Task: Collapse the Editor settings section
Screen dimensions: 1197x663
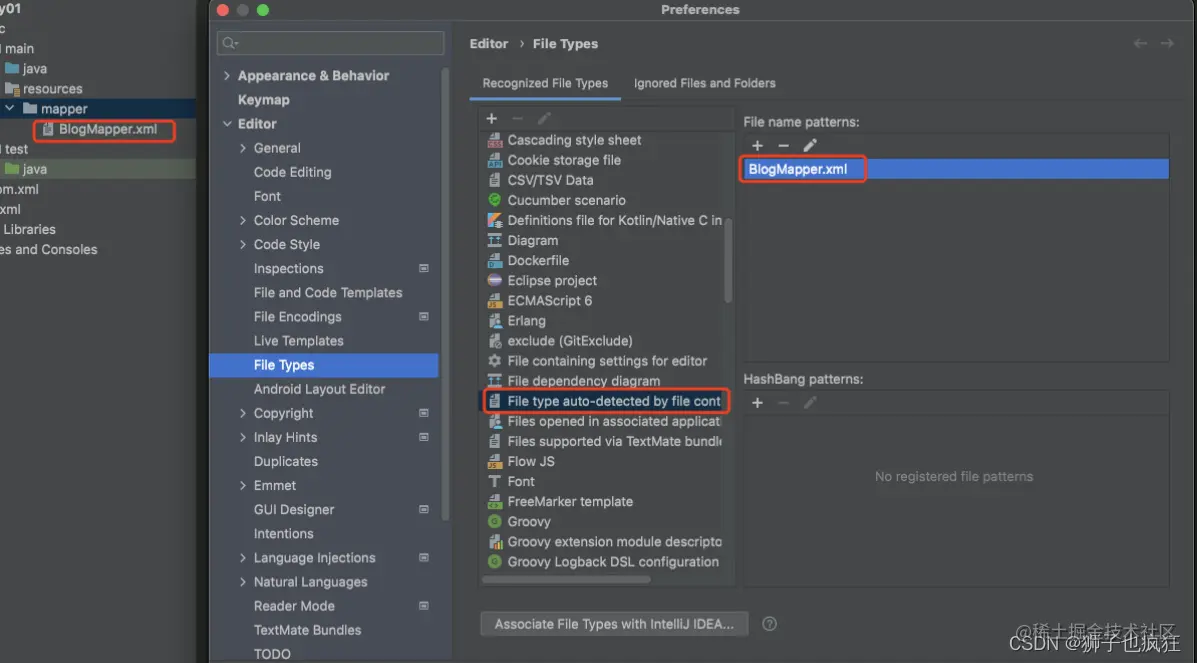Action: pos(227,124)
